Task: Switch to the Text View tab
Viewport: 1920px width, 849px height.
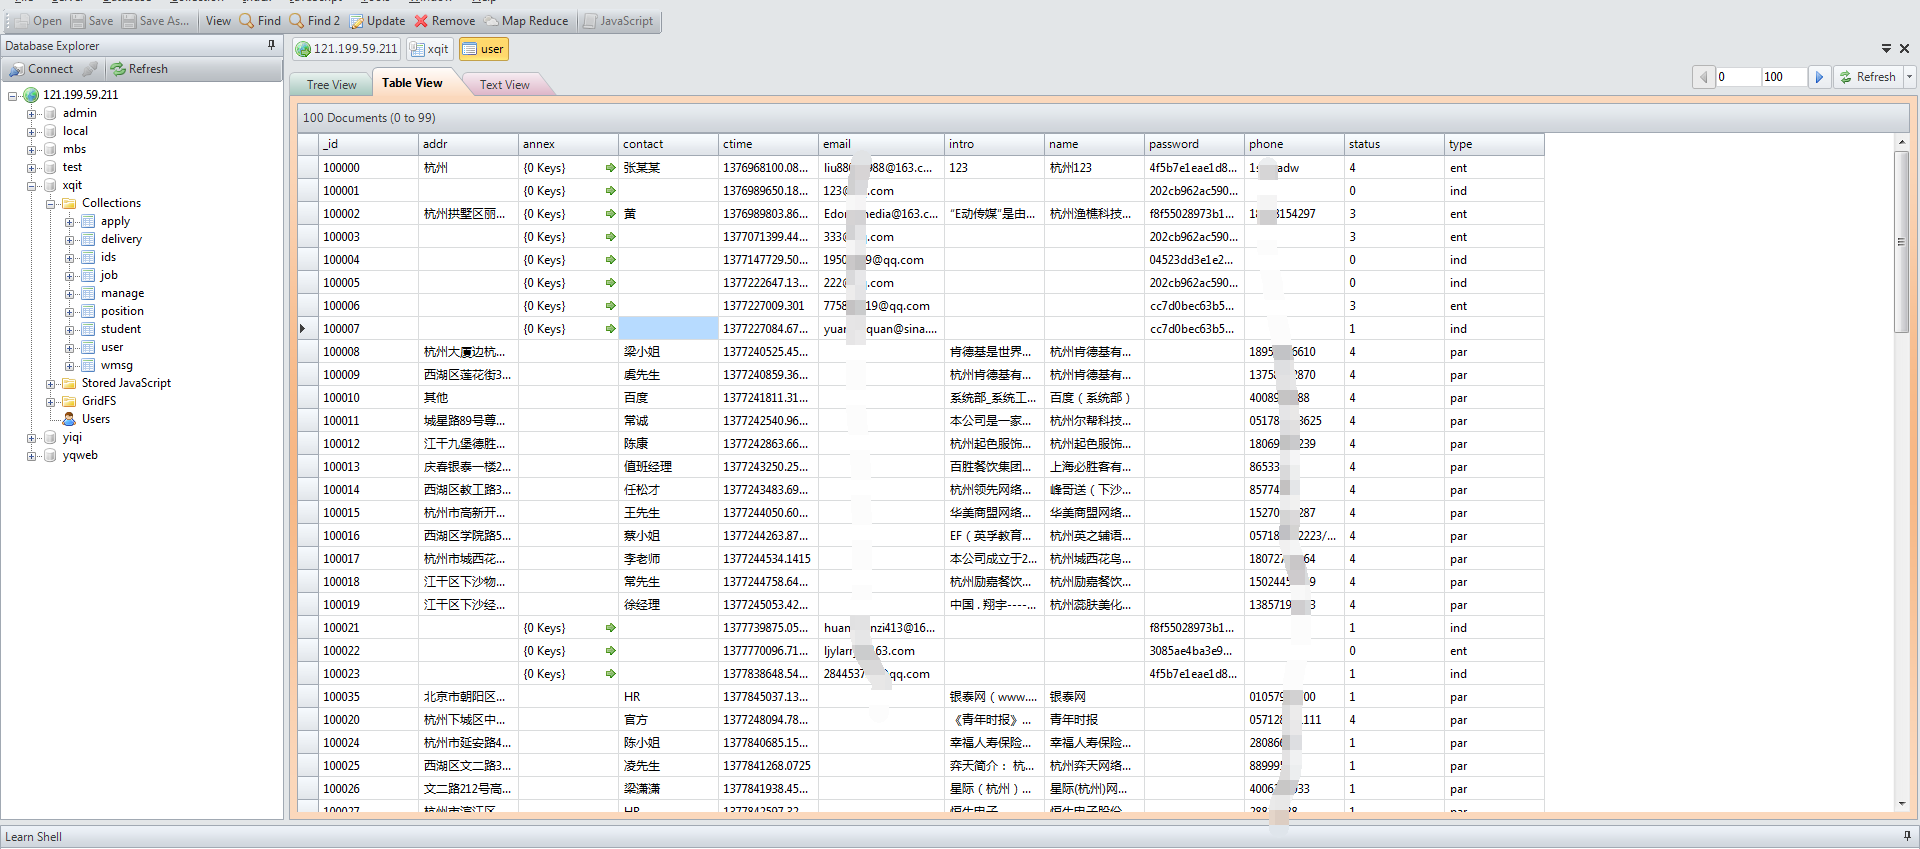Action: [x=504, y=85]
